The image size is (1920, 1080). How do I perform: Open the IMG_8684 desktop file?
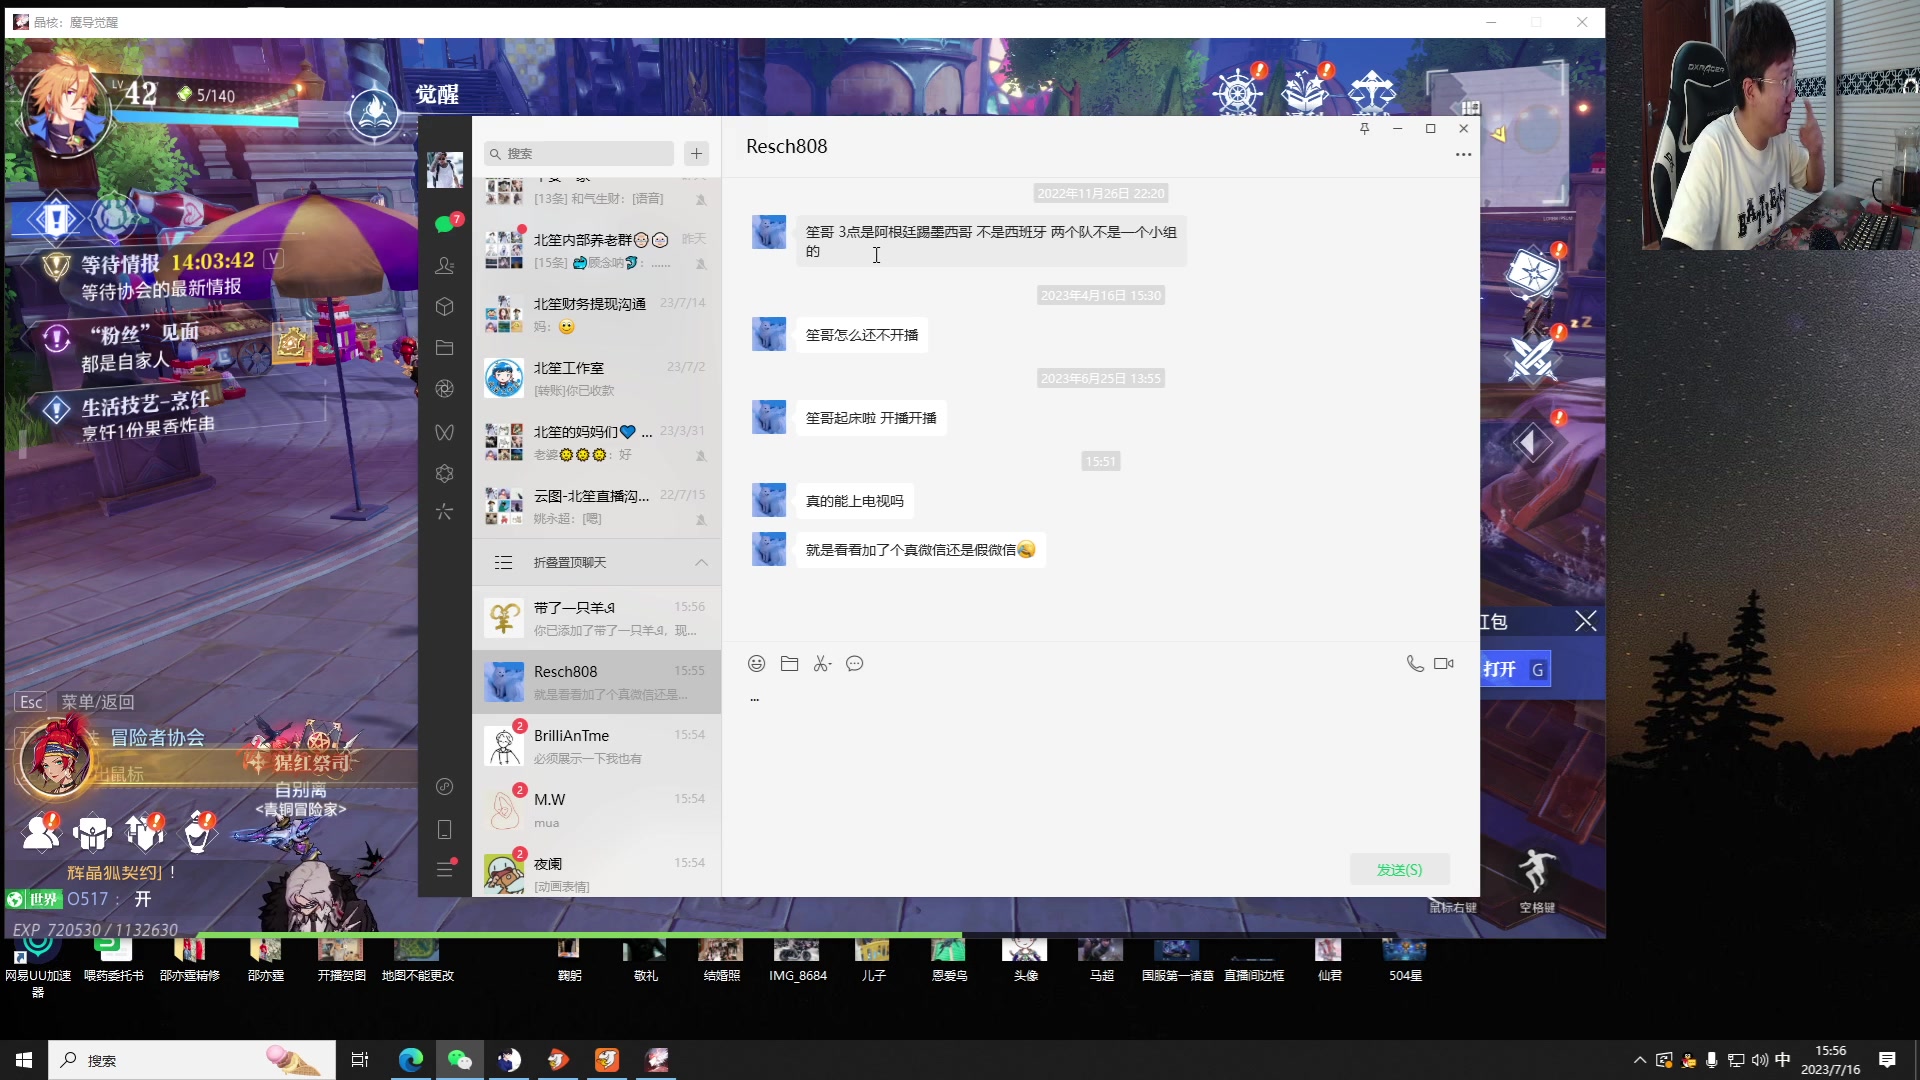798,962
